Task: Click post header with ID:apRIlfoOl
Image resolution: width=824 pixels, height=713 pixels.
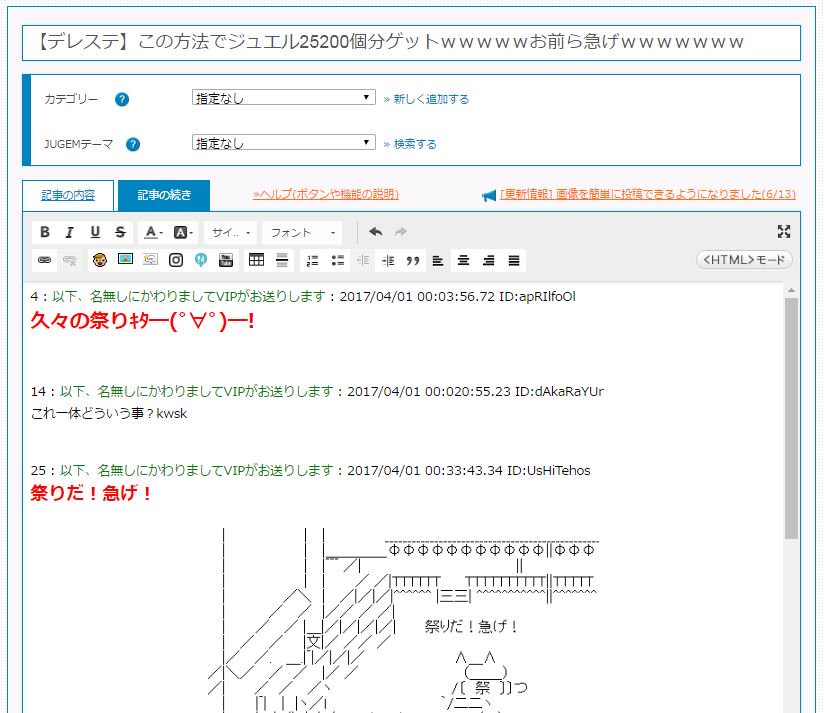Action: [x=303, y=296]
